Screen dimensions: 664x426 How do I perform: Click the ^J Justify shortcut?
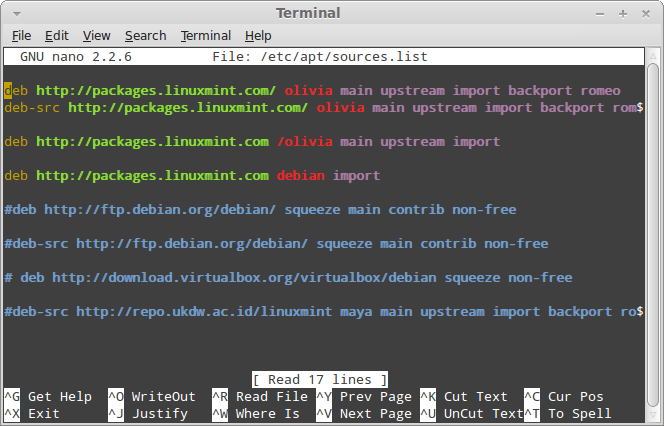148,413
